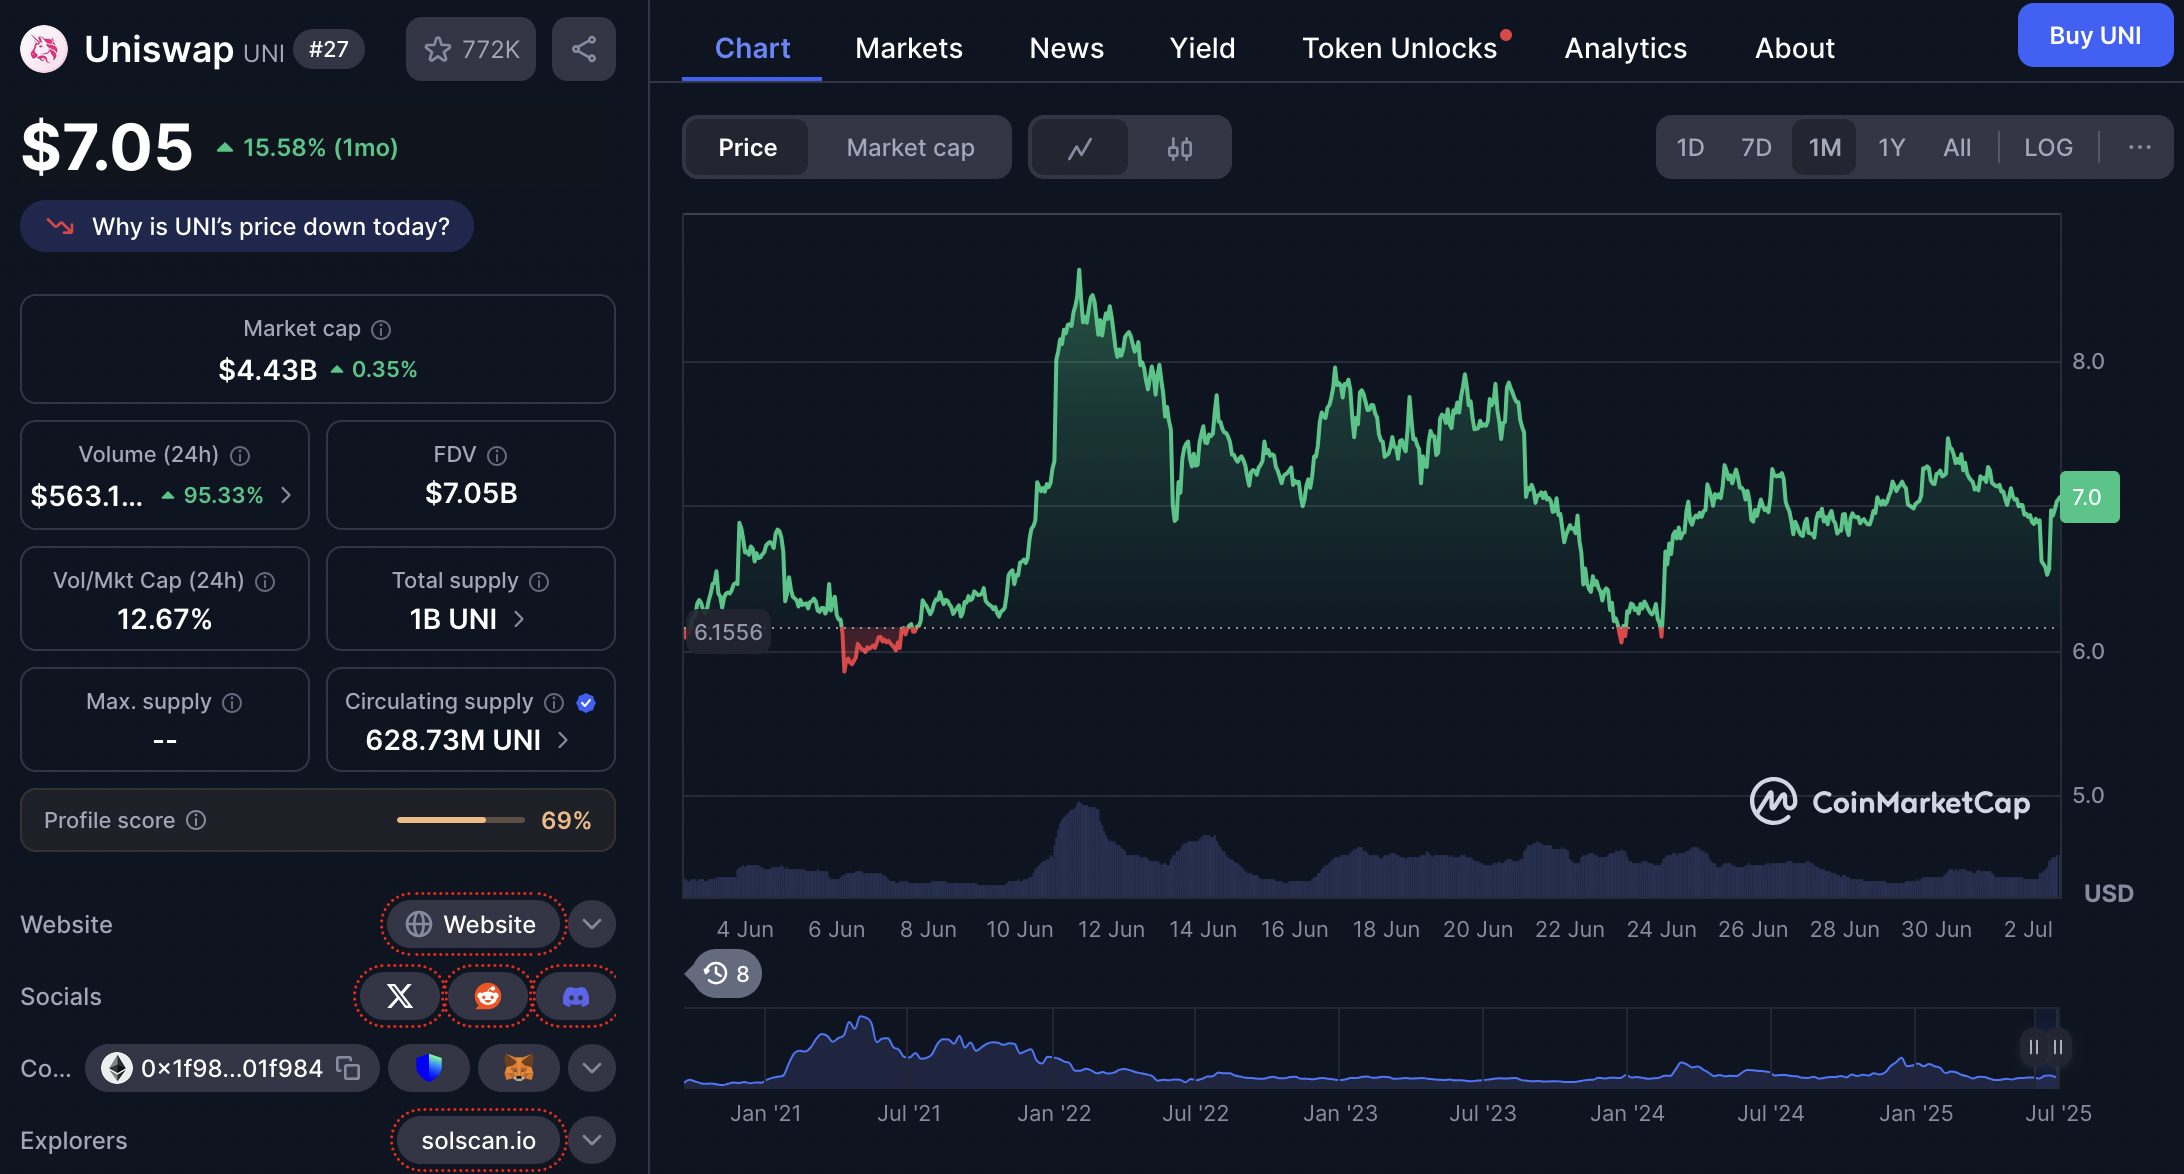Open the Token Unlocks tab

(x=1400, y=48)
